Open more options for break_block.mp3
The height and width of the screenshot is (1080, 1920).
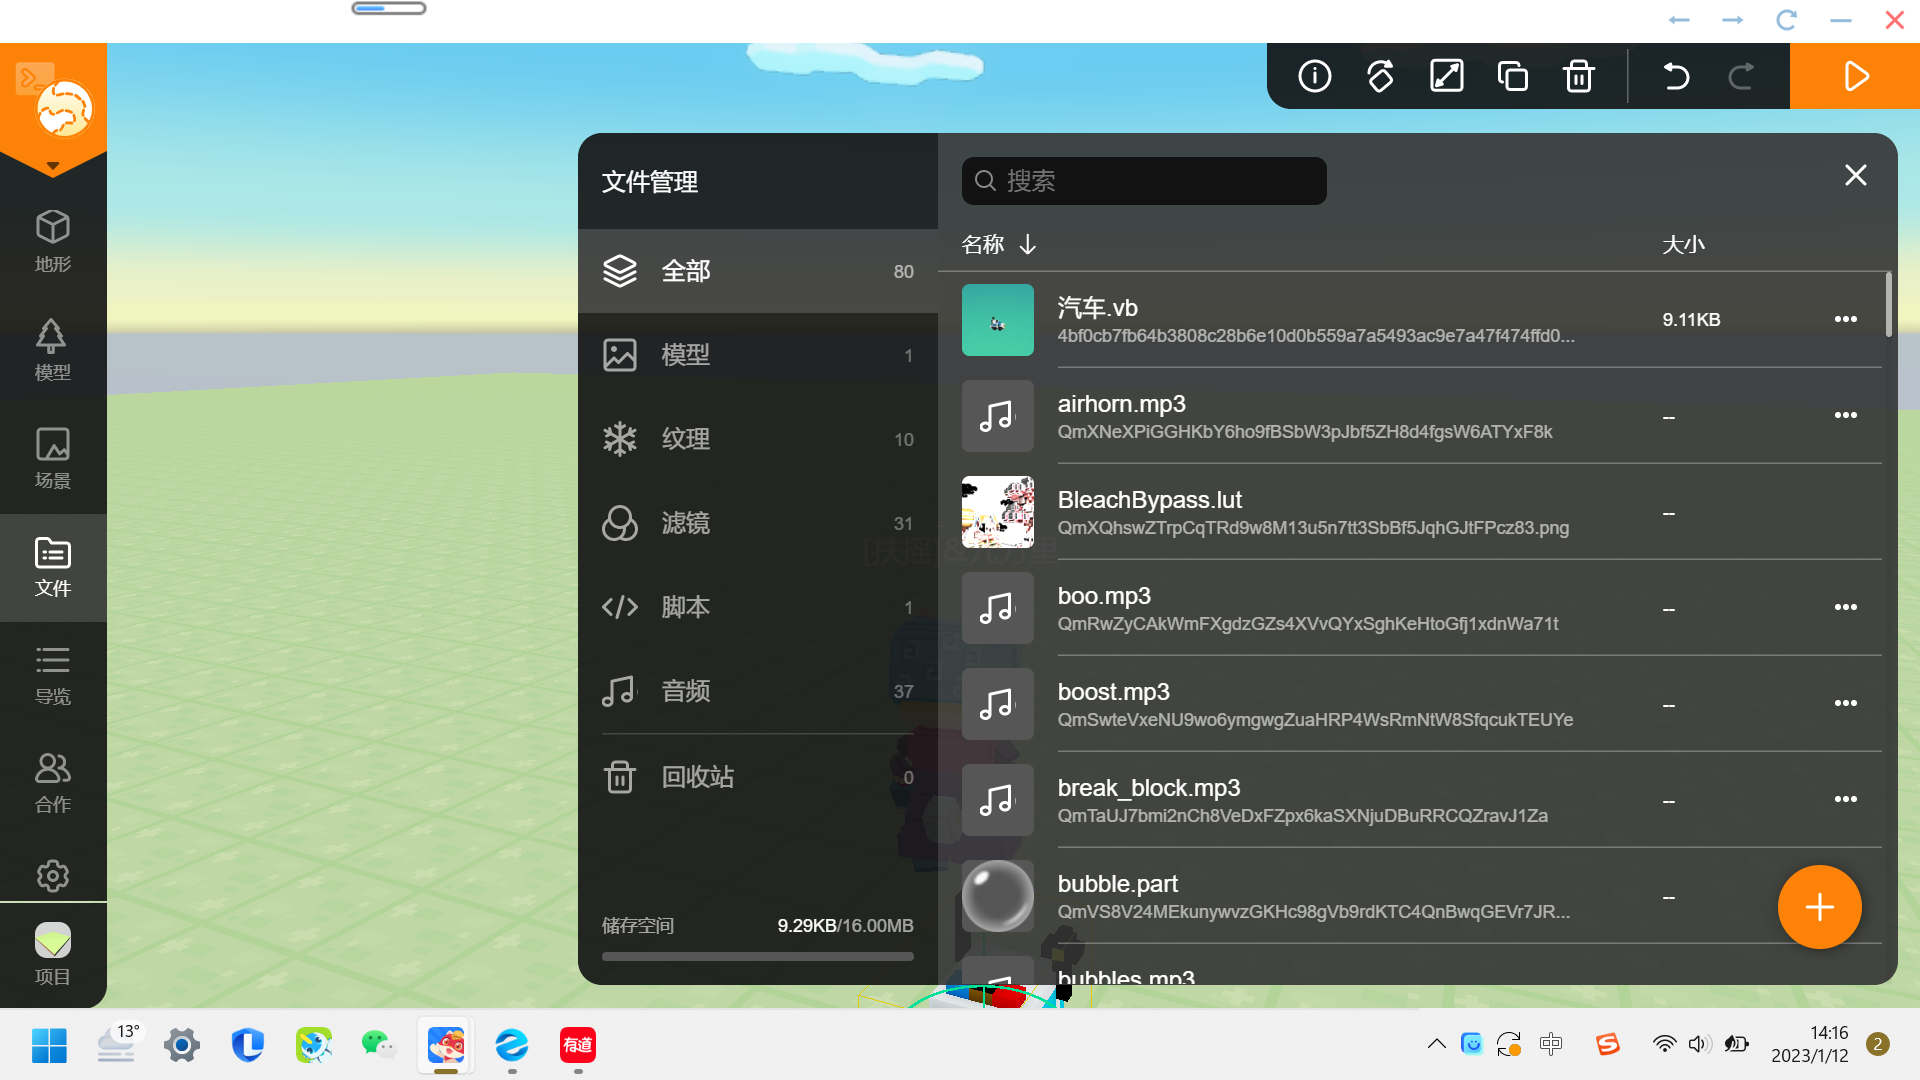click(x=1846, y=799)
